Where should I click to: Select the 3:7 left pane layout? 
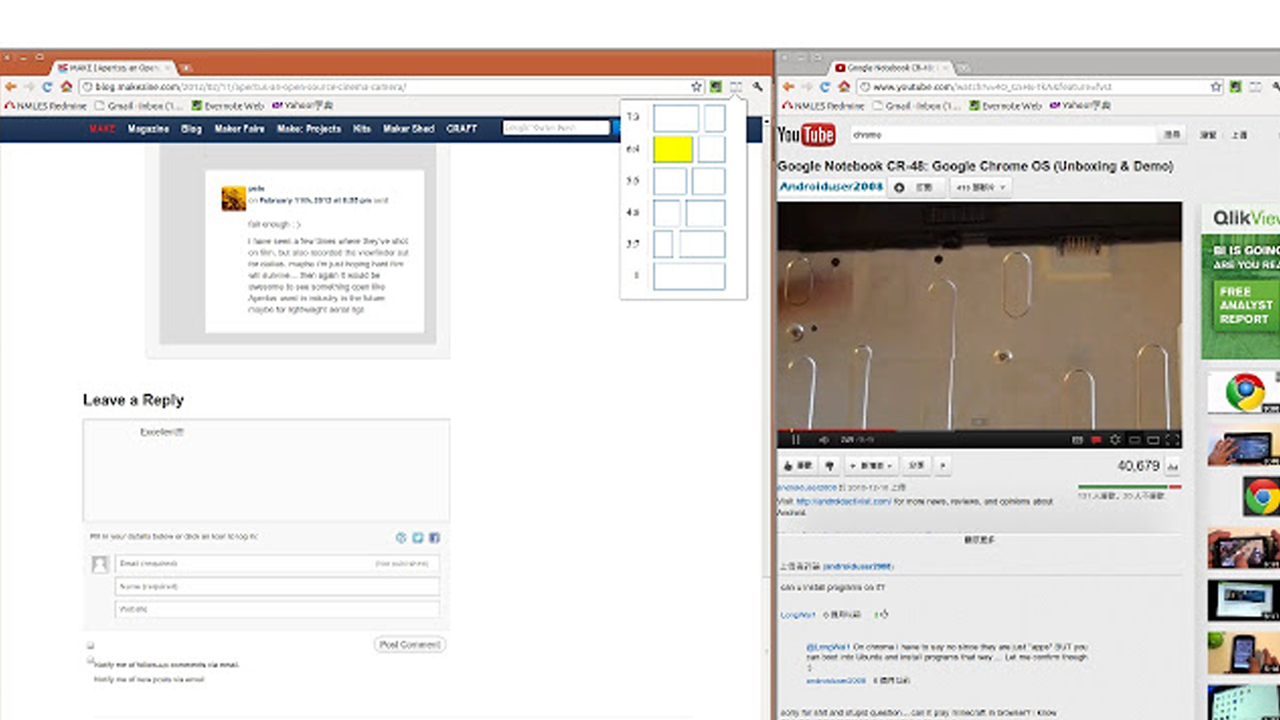pos(663,244)
